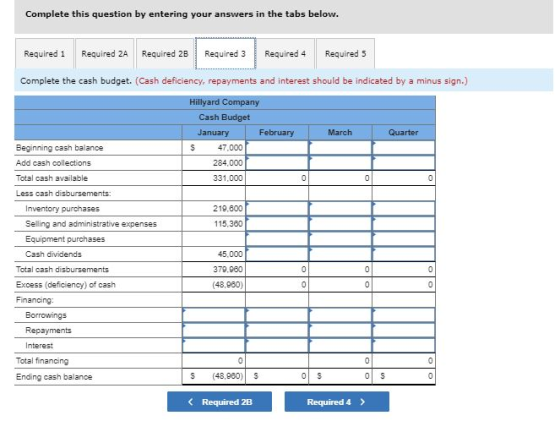Select Quarter Borrowings field
Image resolution: width=560 pixels, height=432 pixels.
pos(404,315)
